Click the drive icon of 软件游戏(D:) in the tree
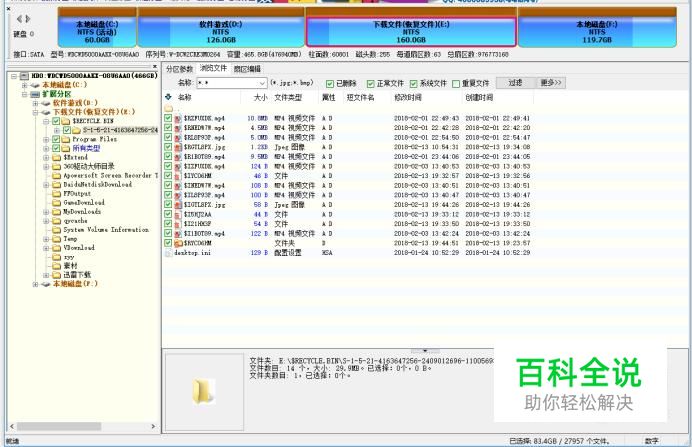The width and height of the screenshot is (692, 447). tap(46, 103)
